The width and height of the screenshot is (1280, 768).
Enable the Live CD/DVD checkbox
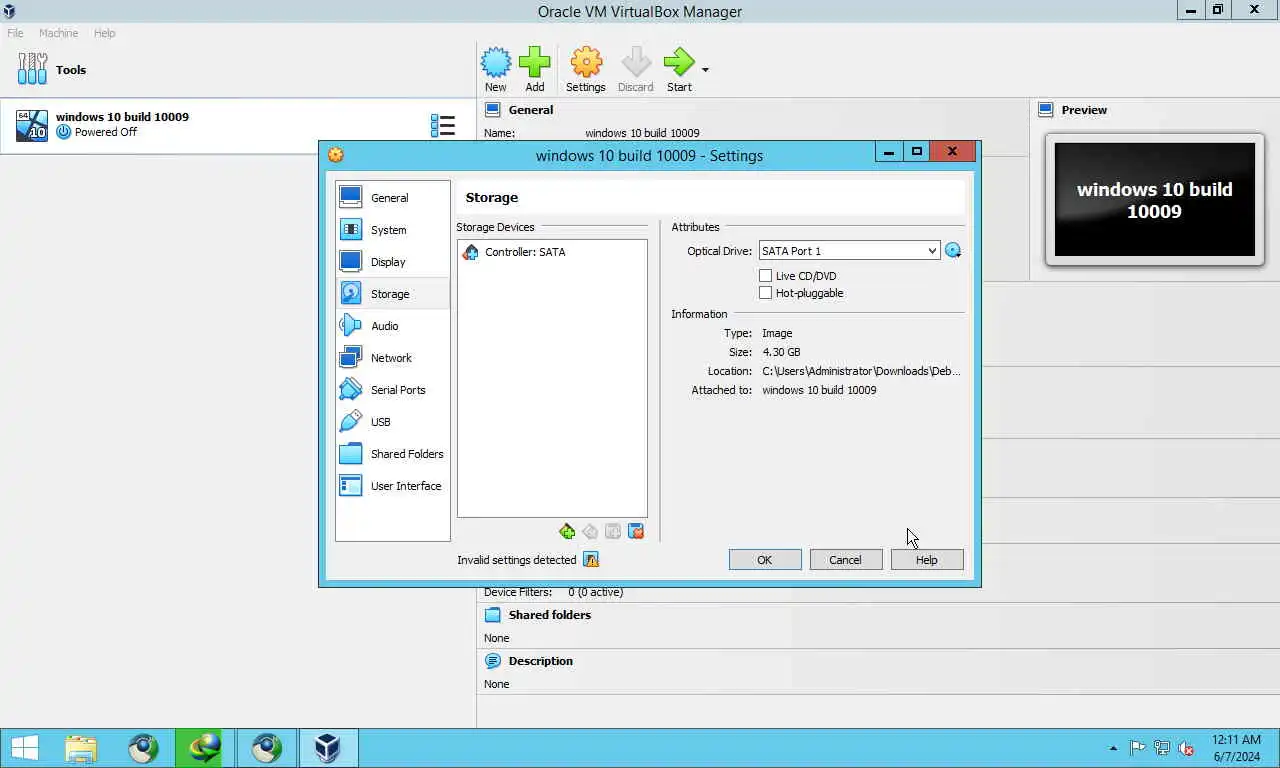click(766, 276)
